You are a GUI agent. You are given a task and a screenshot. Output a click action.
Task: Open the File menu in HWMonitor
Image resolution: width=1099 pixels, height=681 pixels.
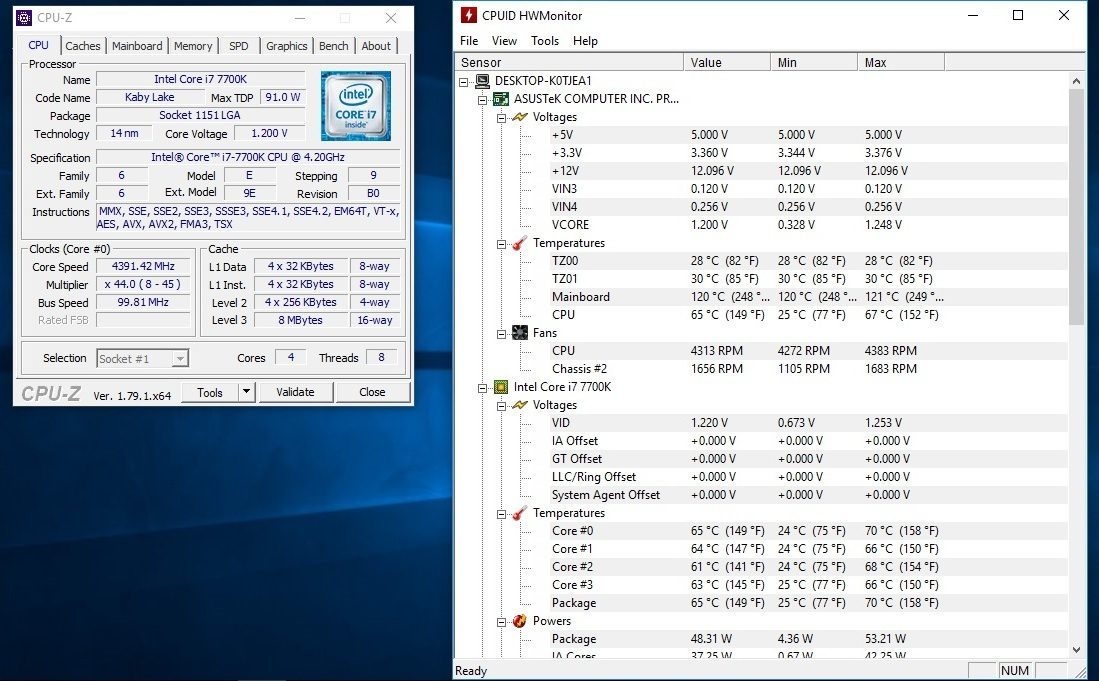click(469, 41)
